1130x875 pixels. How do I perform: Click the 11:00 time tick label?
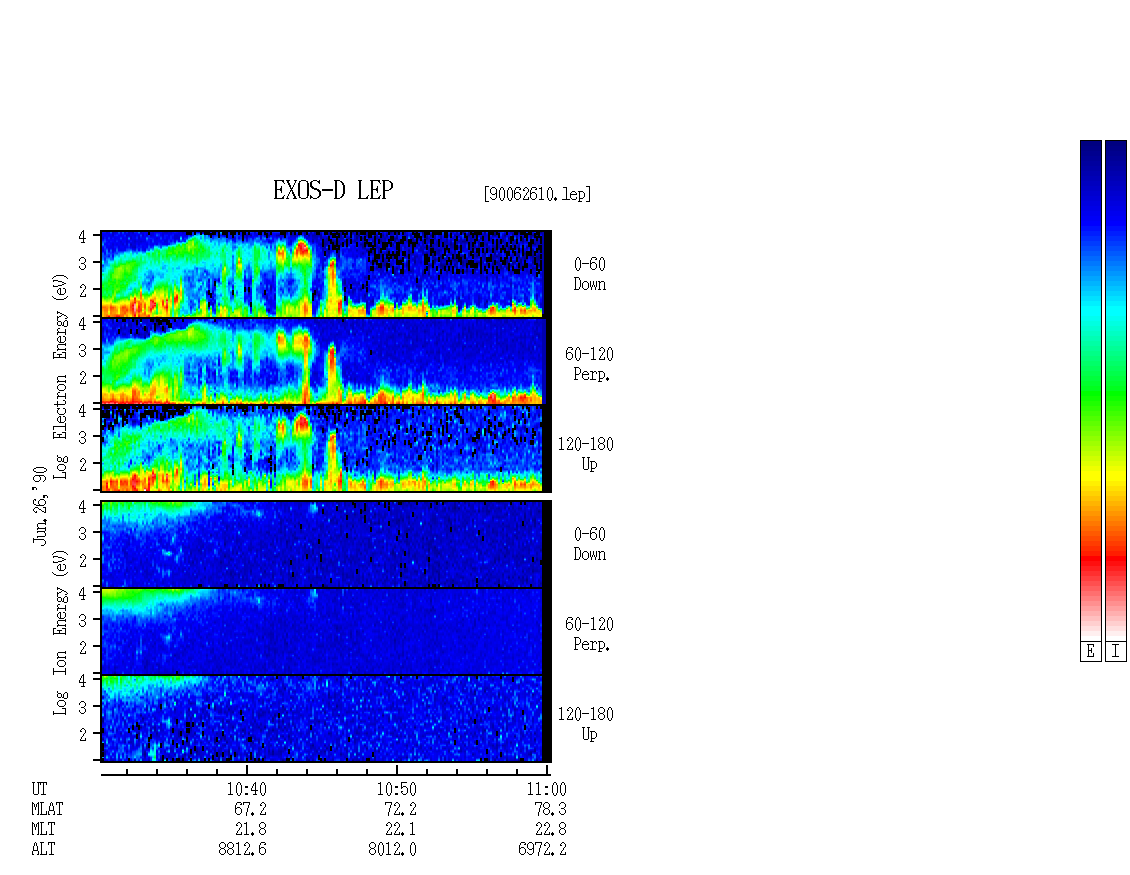[546, 789]
